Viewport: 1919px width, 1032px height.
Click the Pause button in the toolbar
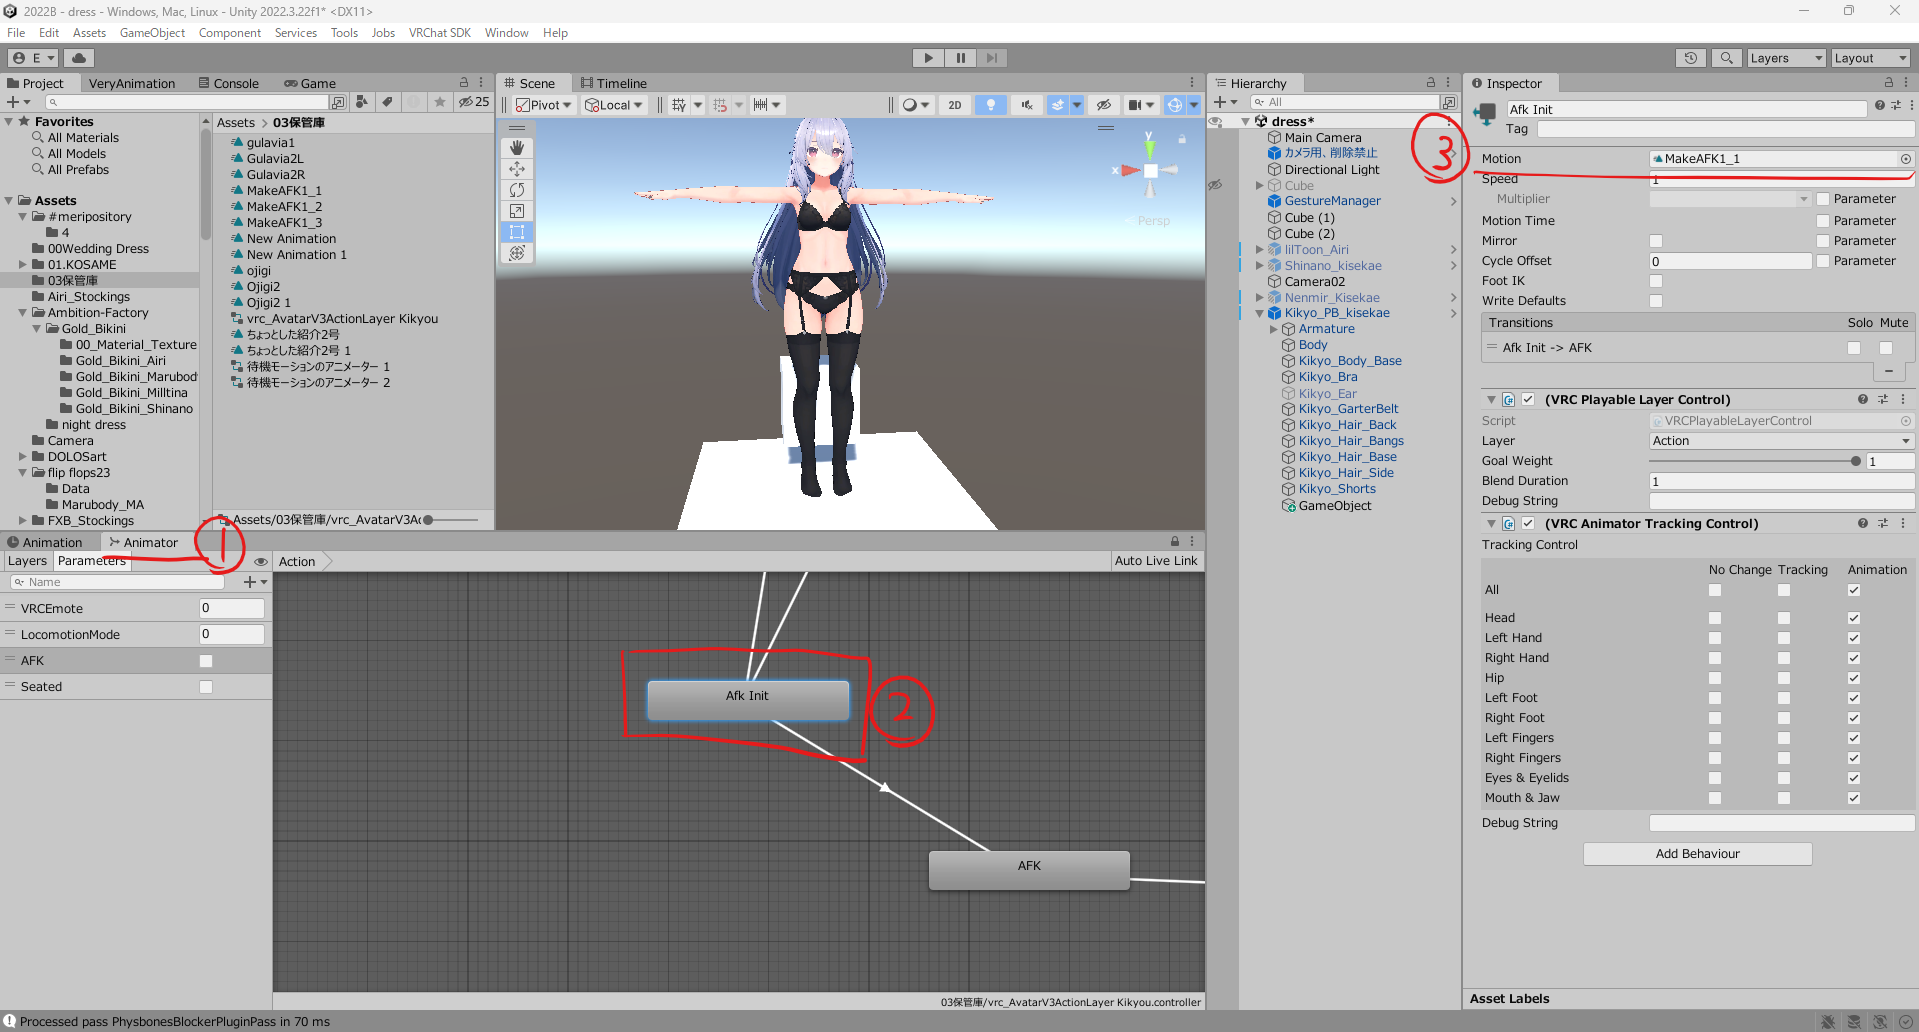[x=960, y=58]
